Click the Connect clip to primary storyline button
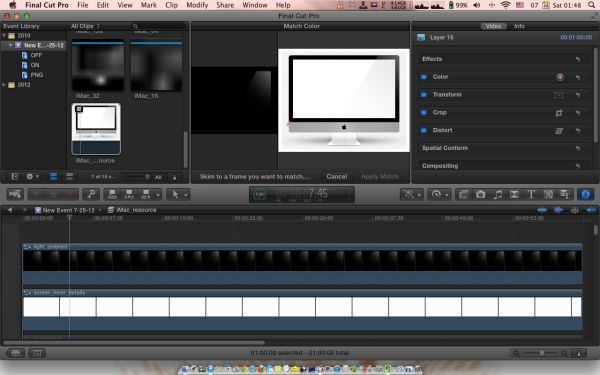 [x=112, y=194]
